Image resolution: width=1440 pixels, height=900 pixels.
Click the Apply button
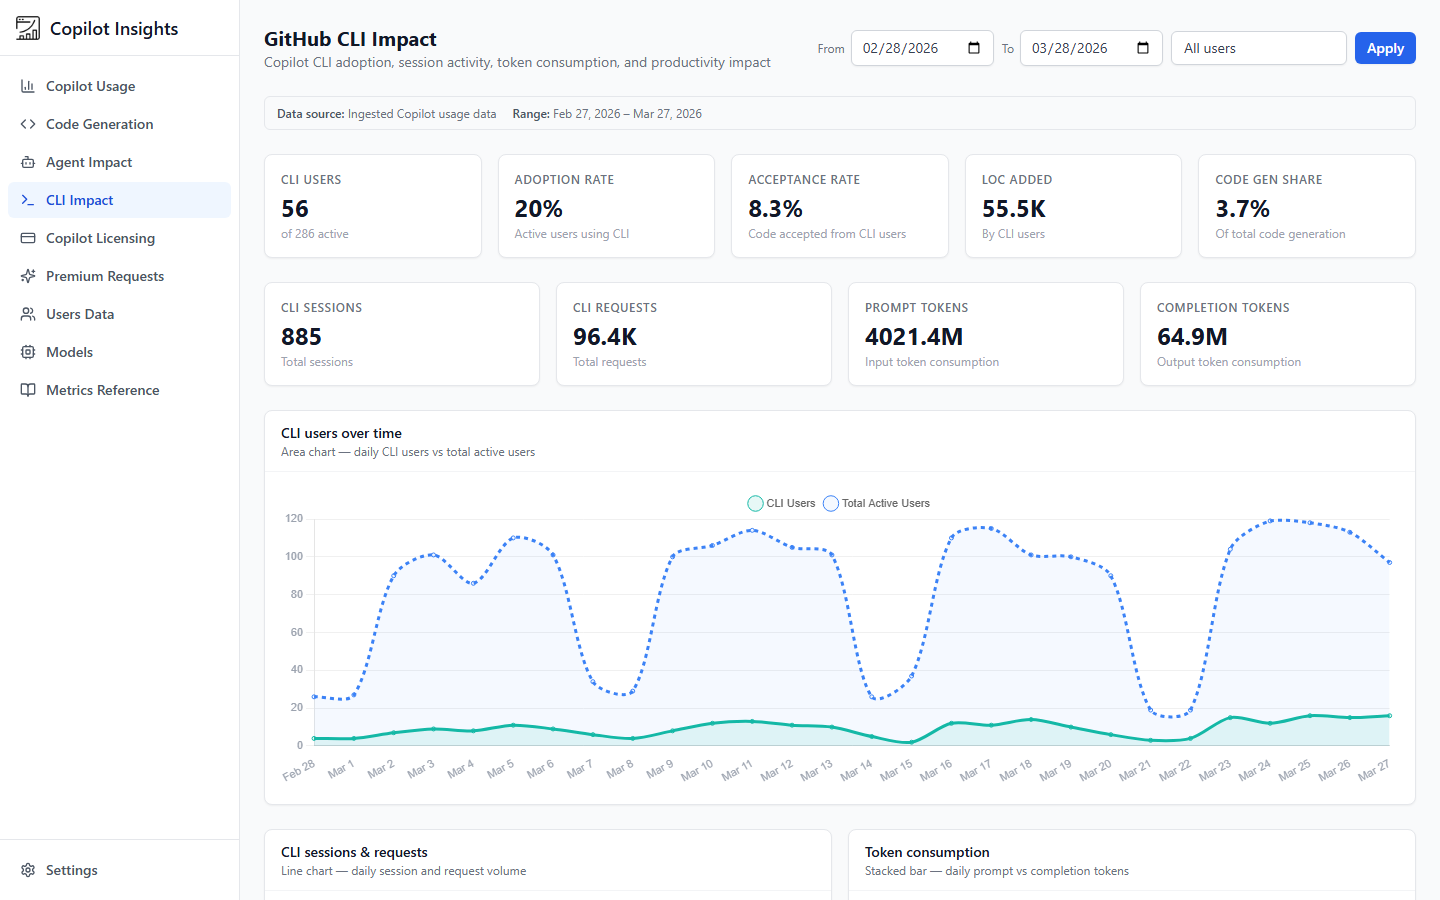1385,48
